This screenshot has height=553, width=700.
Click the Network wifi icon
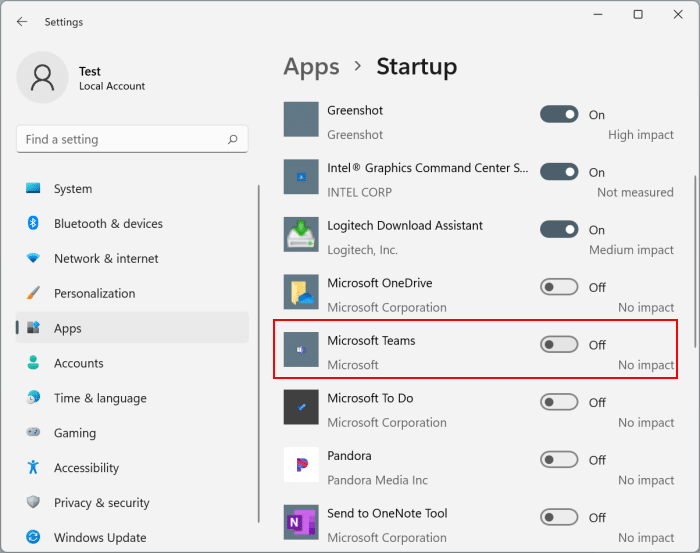[x=33, y=258]
